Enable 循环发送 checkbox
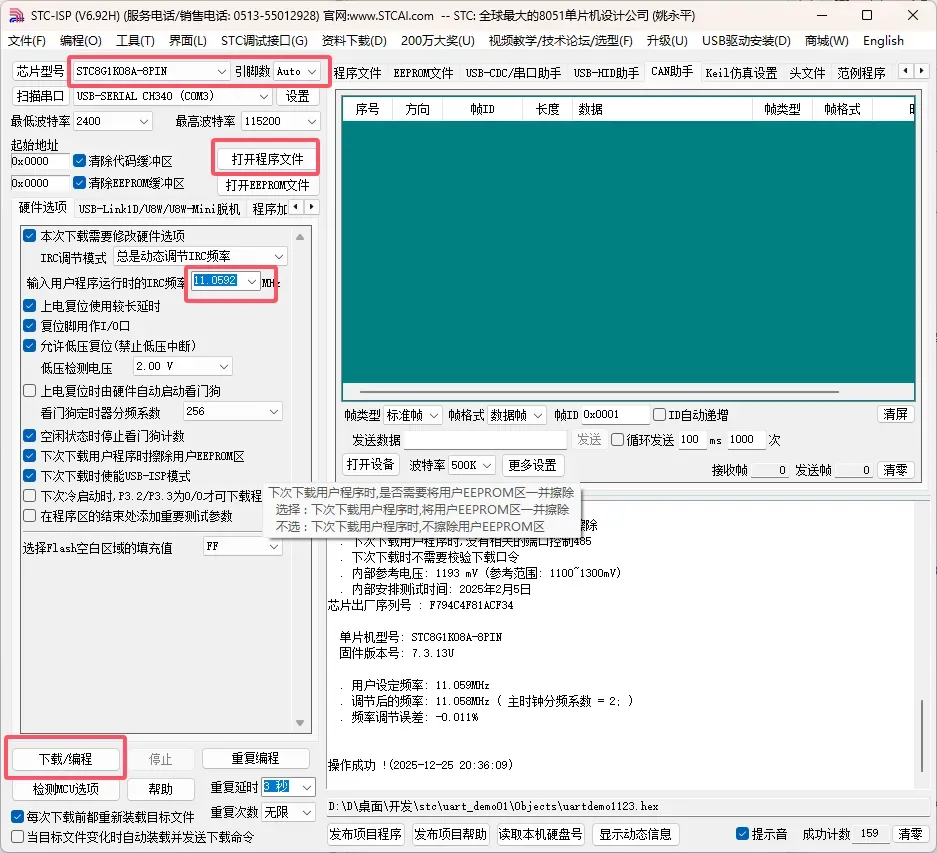The image size is (937, 853). click(618, 440)
